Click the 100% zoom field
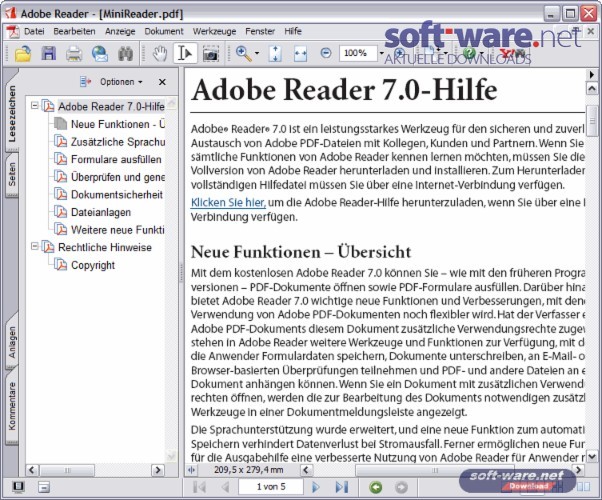The image size is (602, 500). 357,53
